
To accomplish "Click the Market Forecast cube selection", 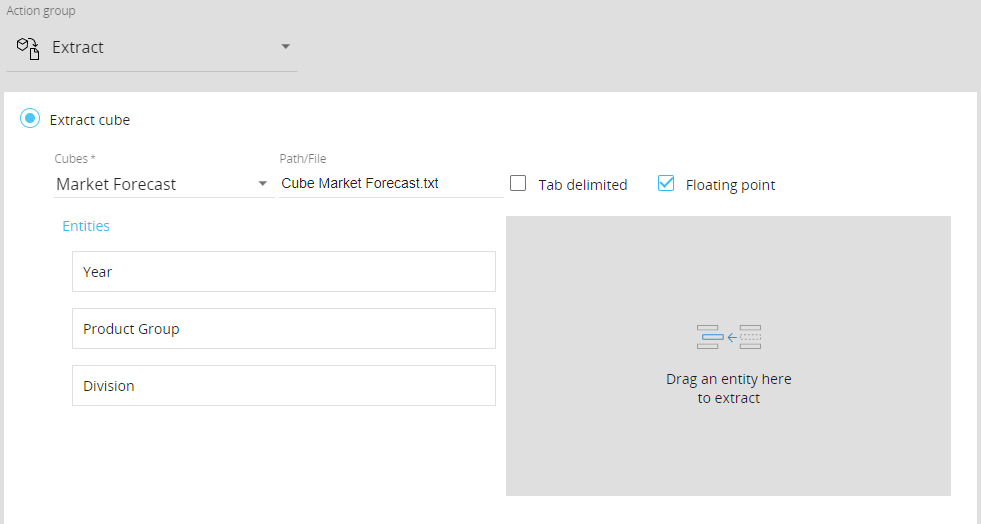I will [116, 184].
